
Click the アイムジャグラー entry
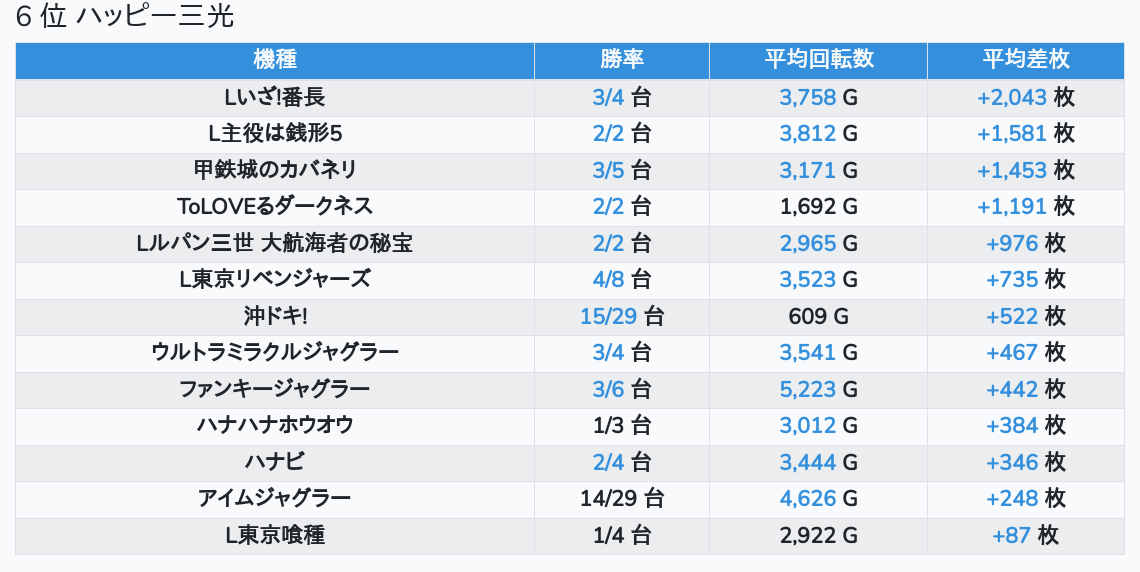(275, 498)
